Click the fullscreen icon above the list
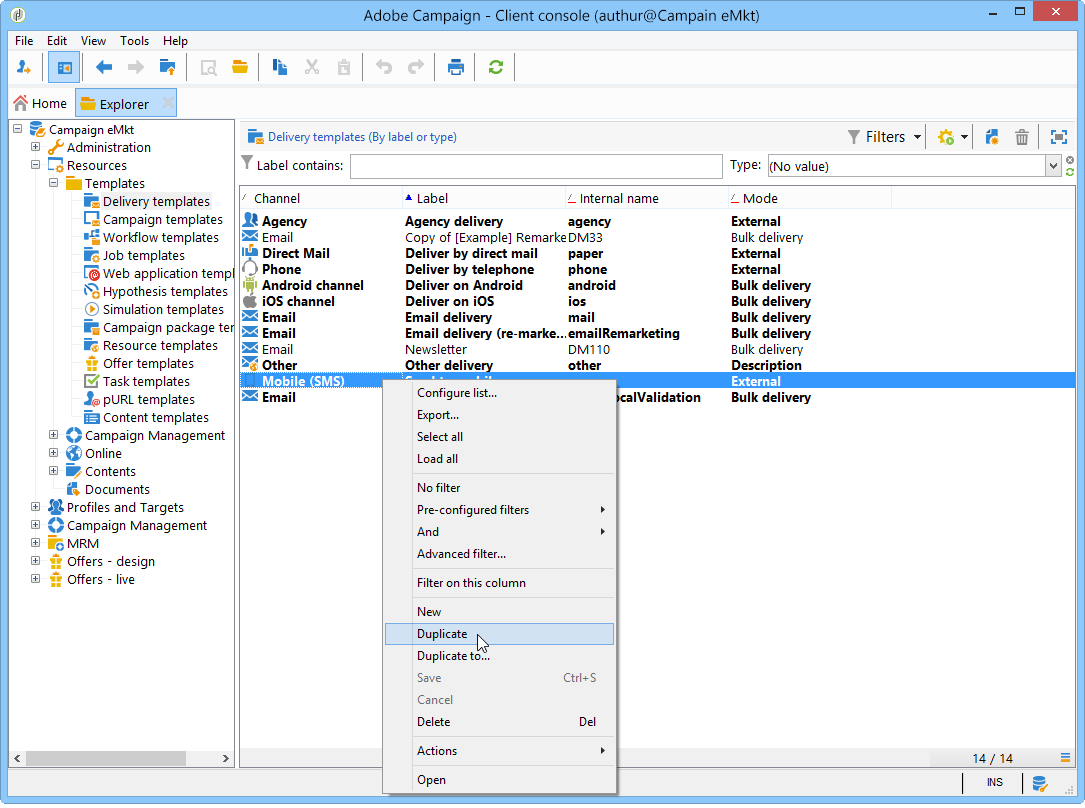This screenshot has width=1085, height=808. point(1058,137)
